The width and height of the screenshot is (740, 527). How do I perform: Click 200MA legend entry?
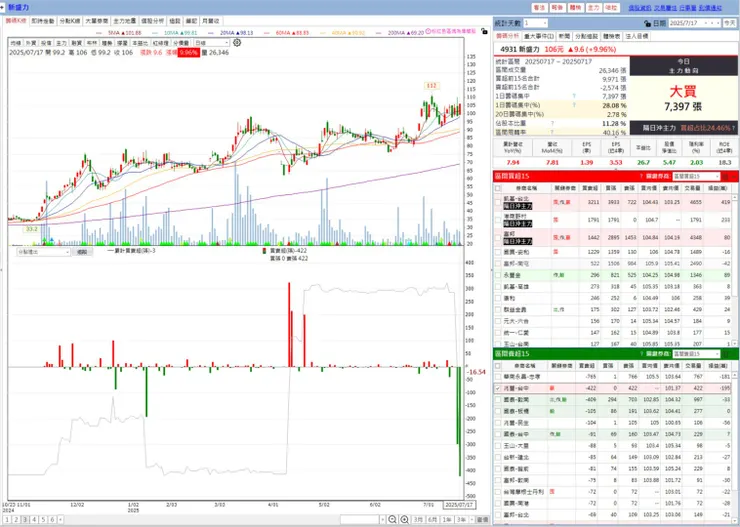pos(400,33)
